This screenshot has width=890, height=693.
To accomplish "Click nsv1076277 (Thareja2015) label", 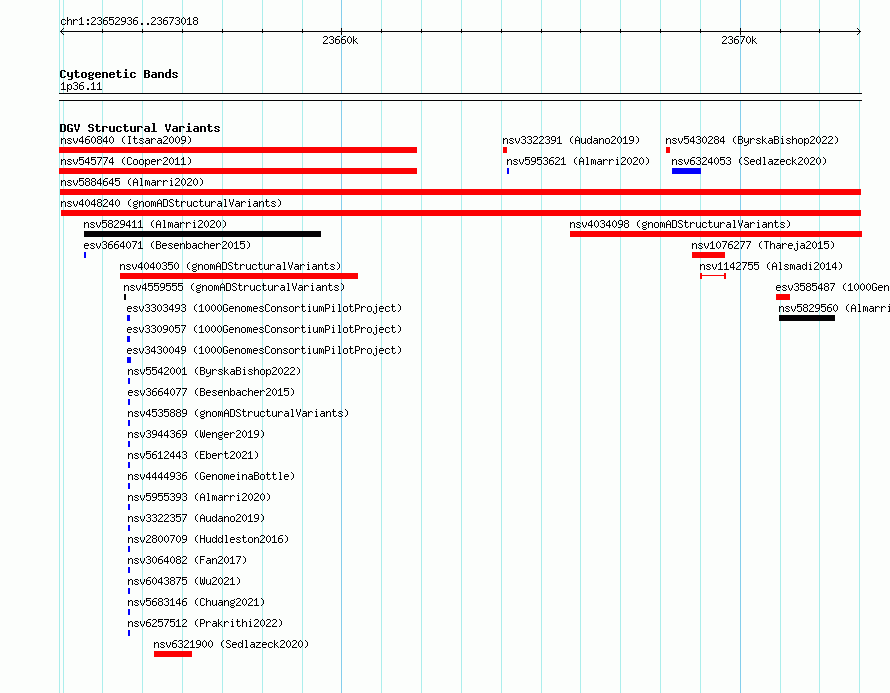I will 763,245.
